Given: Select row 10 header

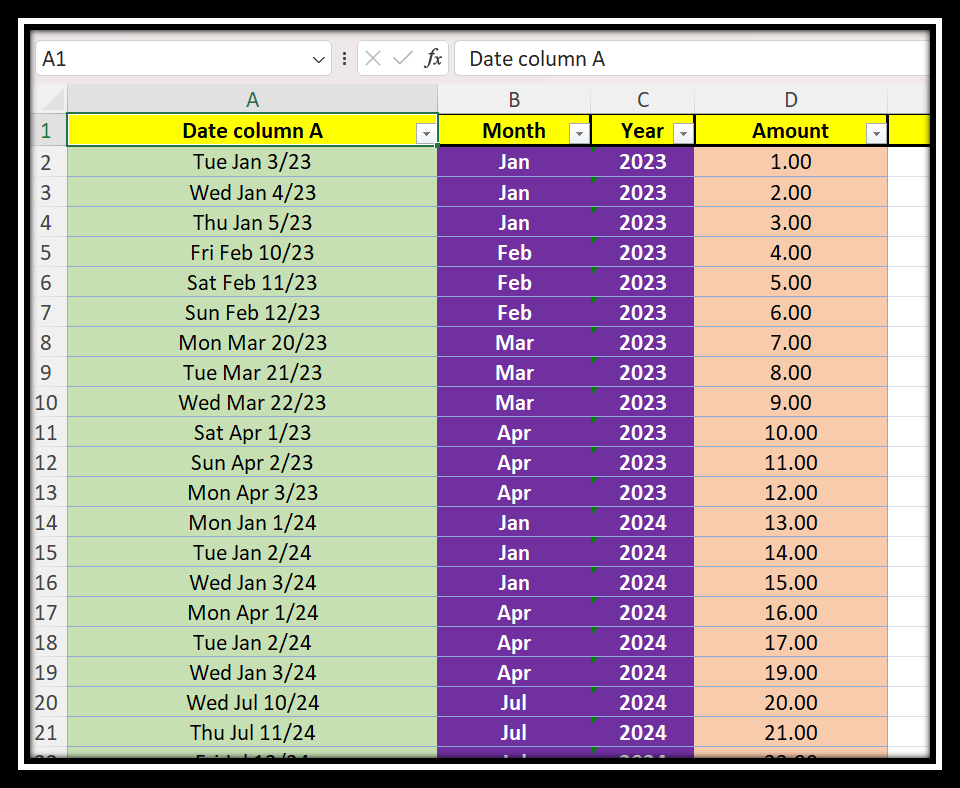Looking at the screenshot, I should (48, 402).
